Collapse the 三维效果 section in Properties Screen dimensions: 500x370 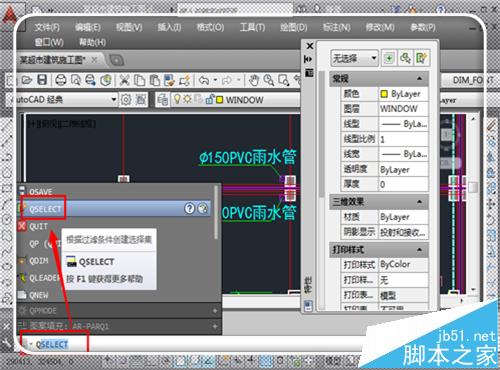(x=419, y=202)
